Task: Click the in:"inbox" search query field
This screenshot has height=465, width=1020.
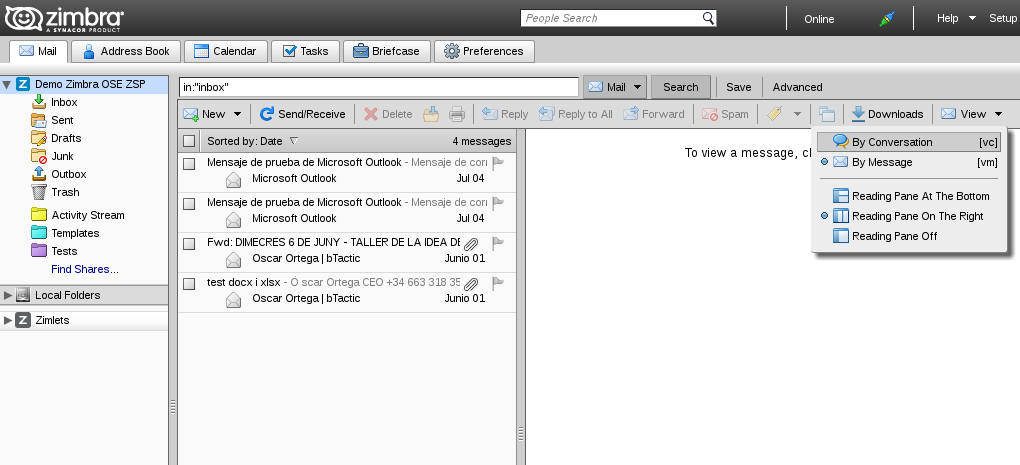Action: pyautogui.click(x=378, y=87)
